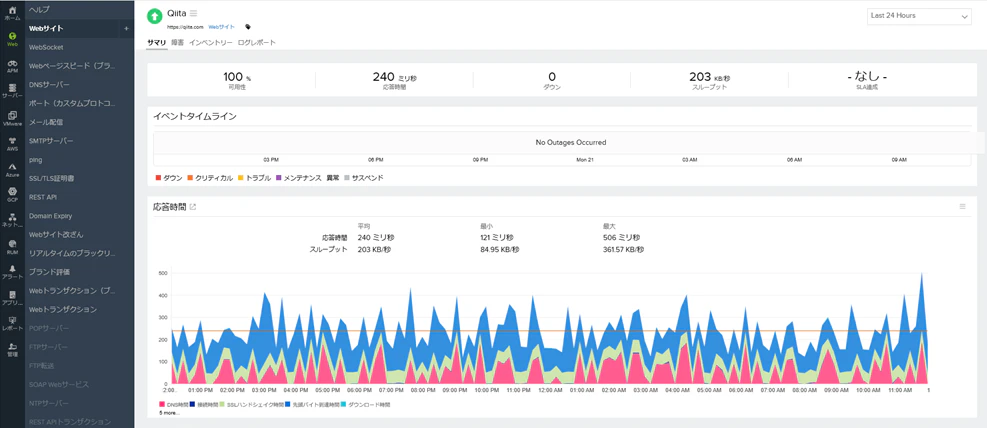
Task: Select Webサイト in the monitor list
Action: coord(72,28)
